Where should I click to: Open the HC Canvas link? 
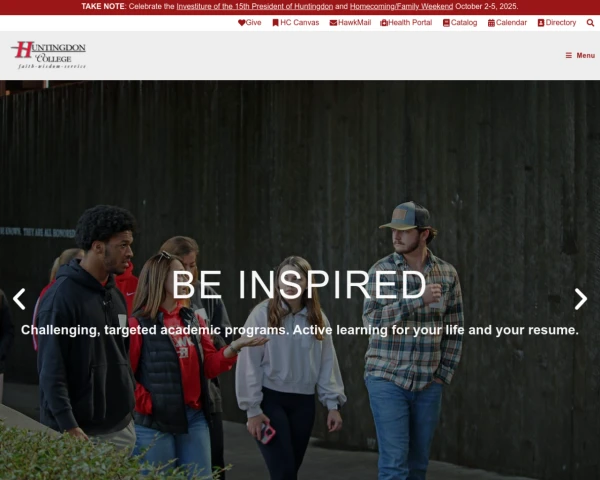click(299, 23)
